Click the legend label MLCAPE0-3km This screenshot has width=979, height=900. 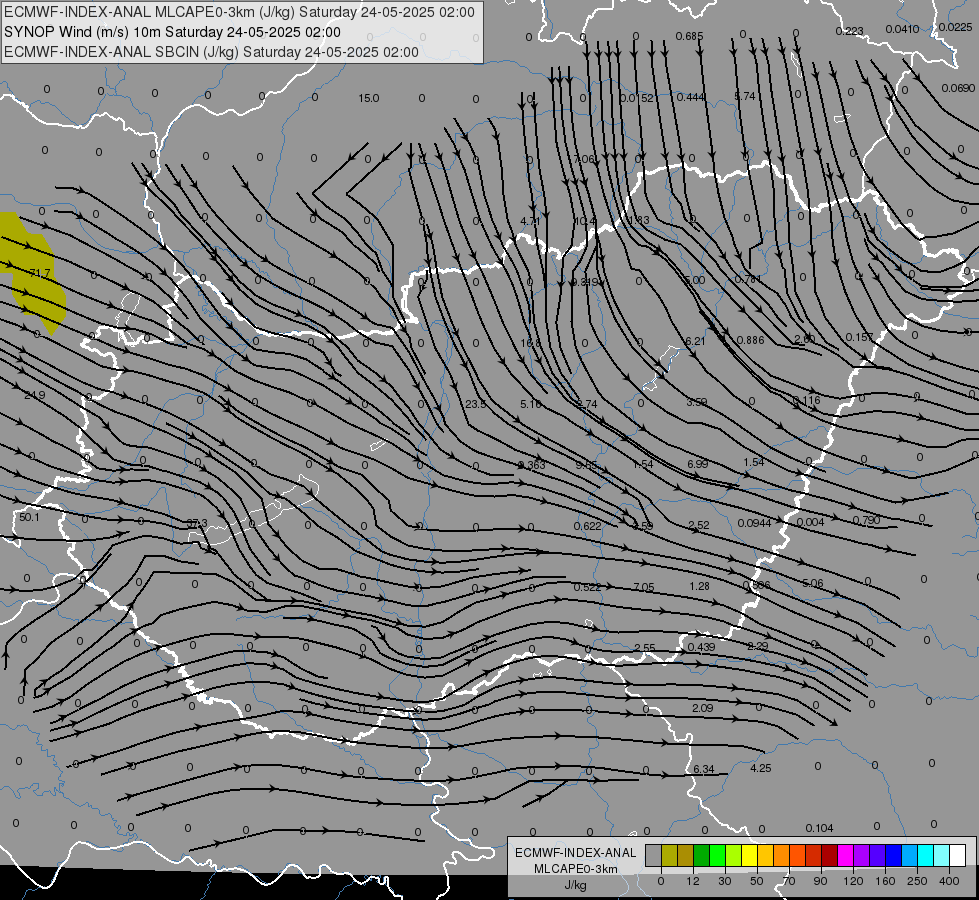576,869
